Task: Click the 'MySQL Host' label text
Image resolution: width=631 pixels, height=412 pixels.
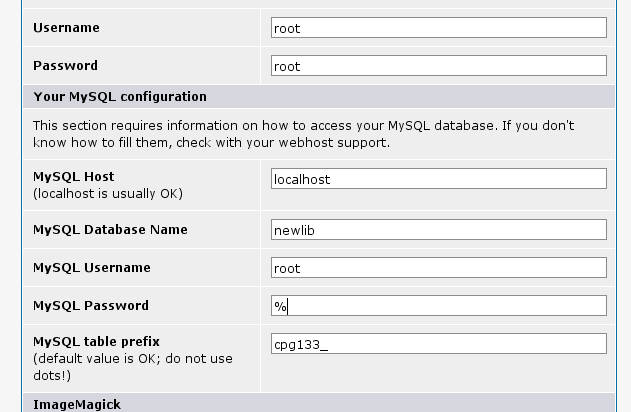Action: coord(73,176)
